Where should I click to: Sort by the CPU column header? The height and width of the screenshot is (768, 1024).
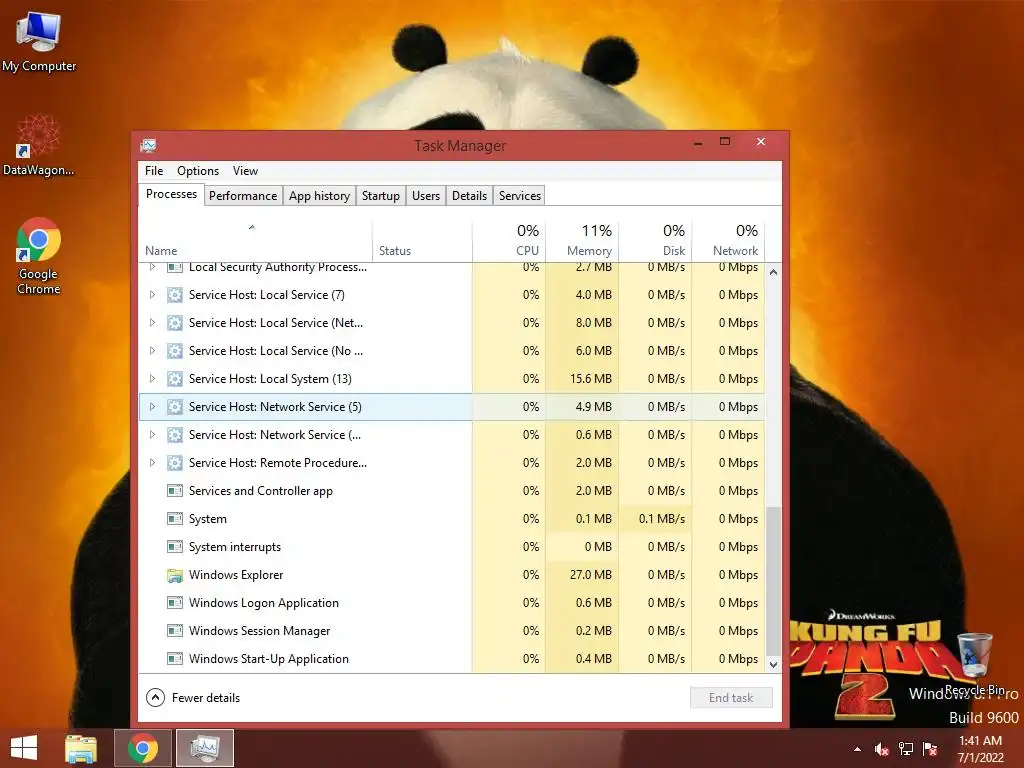(509, 240)
